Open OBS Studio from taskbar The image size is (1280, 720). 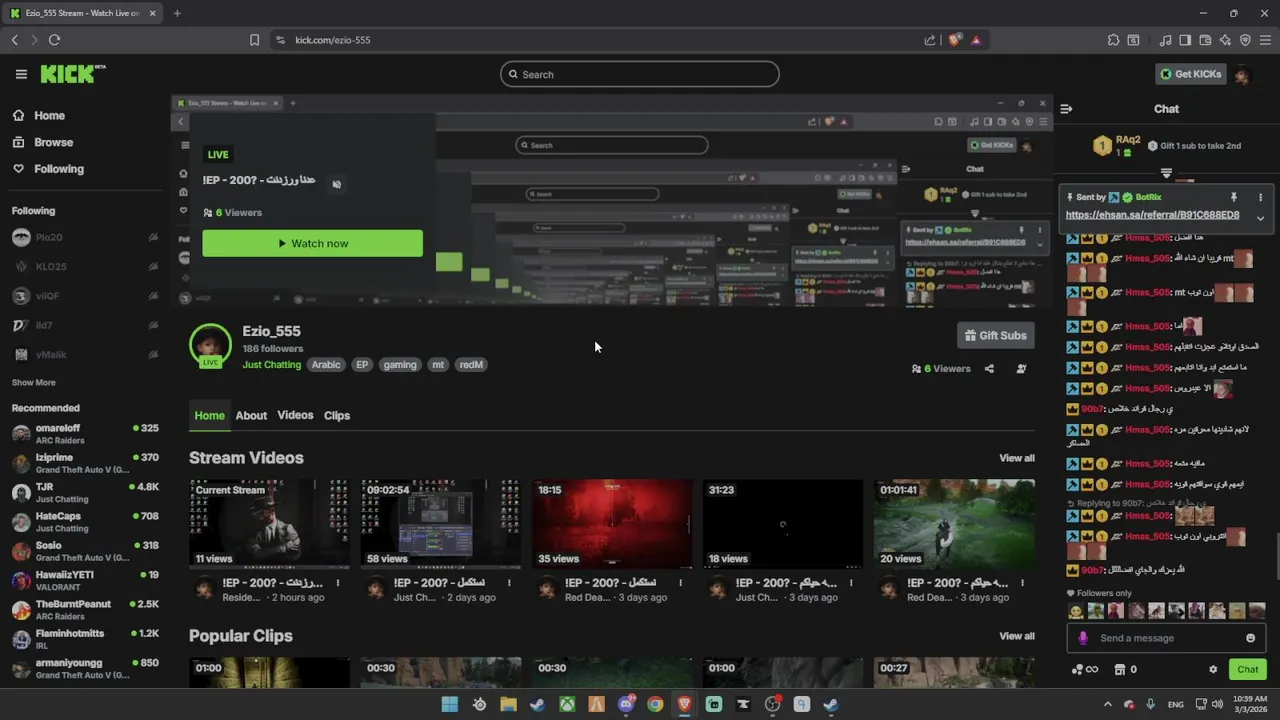(772, 704)
